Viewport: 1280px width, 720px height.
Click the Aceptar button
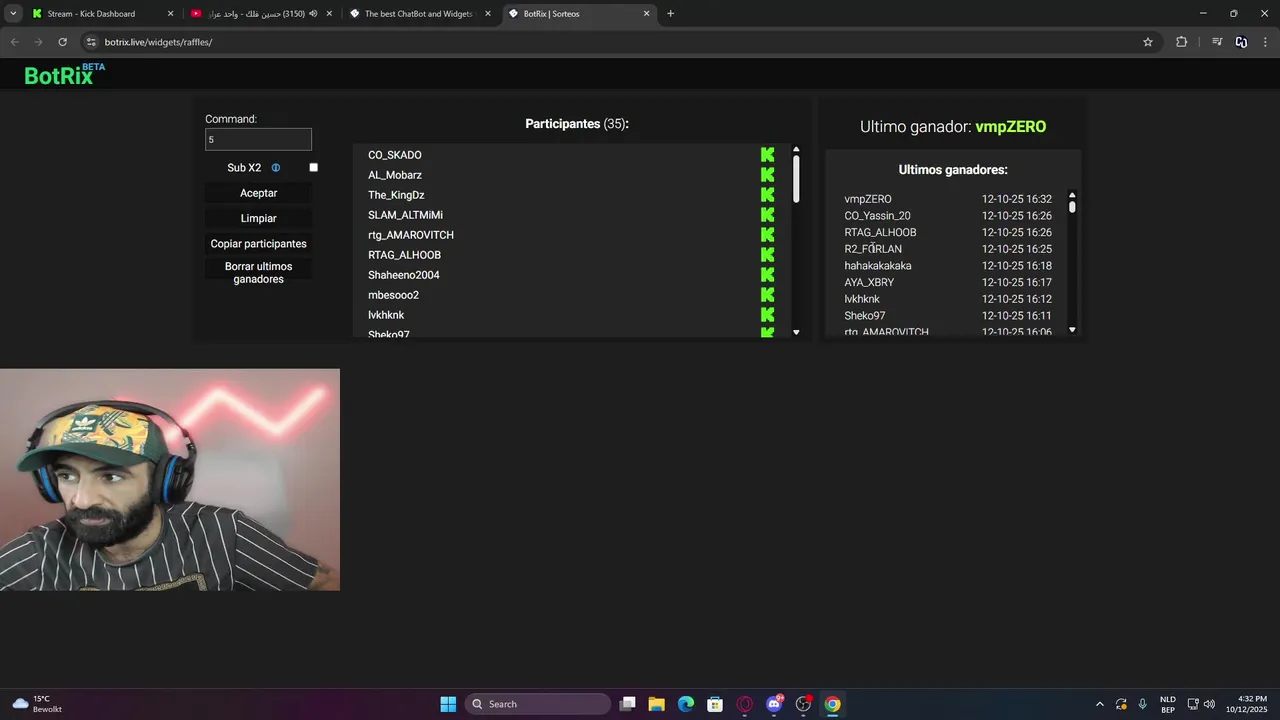tap(258, 193)
